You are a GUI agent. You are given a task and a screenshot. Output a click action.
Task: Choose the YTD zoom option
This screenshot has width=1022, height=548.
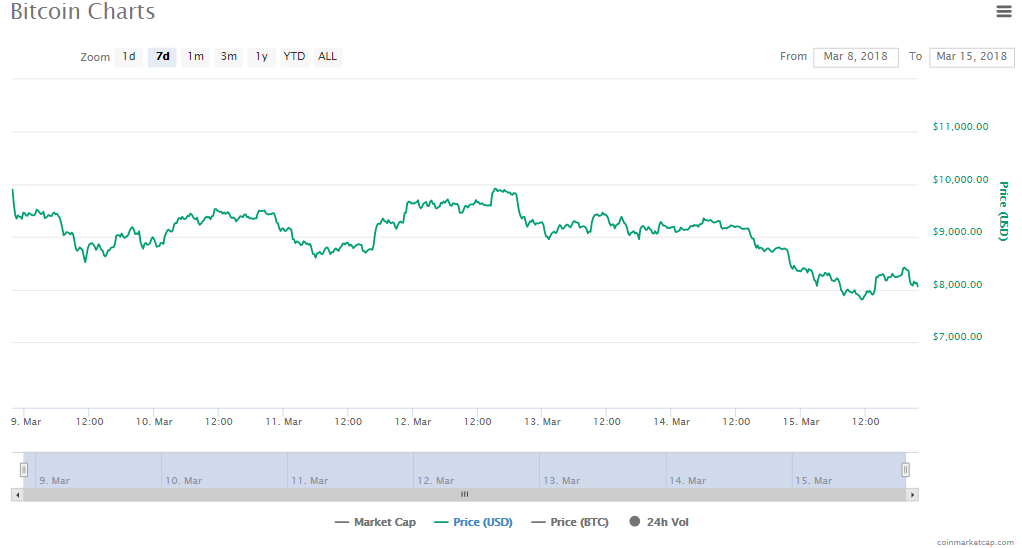pyautogui.click(x=294, y=57)
